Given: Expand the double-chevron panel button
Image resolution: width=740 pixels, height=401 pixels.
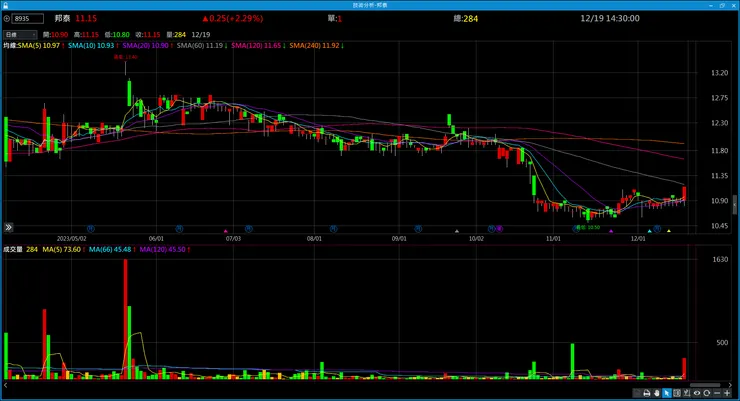Looking at the screenshot, I should pyautogui.click(x=8, y=227).
